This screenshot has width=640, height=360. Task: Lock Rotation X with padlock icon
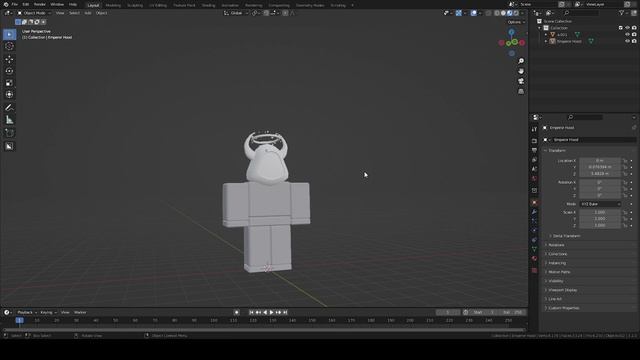(625, 182)
